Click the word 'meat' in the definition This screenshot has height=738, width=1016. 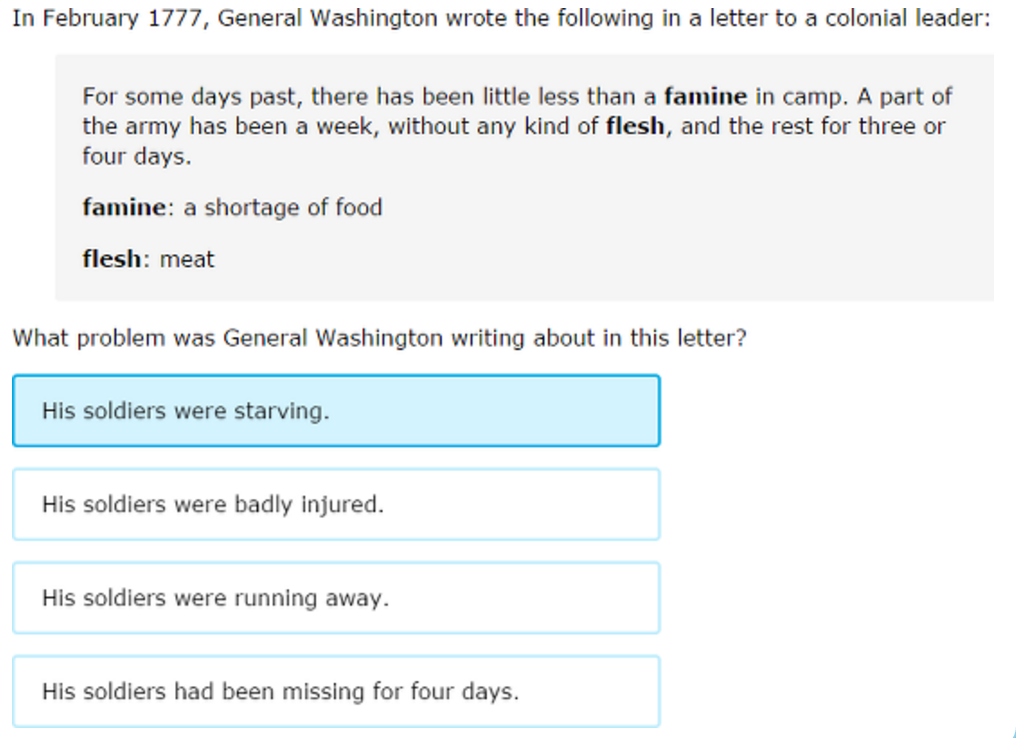pos(187,260)
